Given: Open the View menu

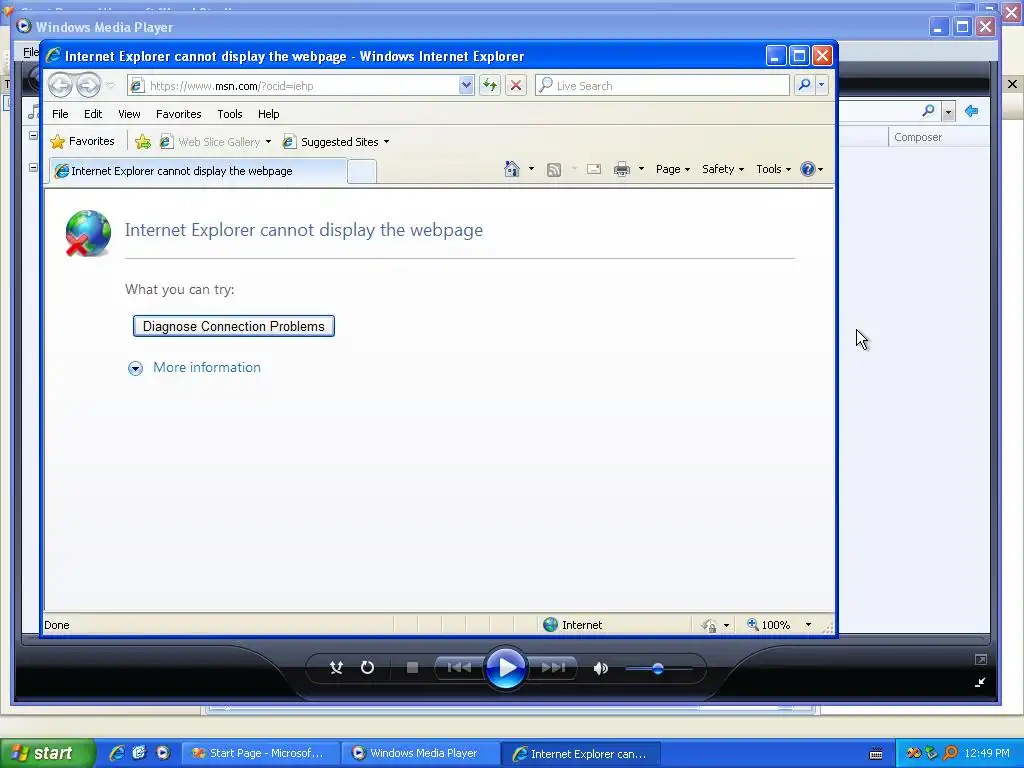Looking at the screenshot, I should pyautogui.click(x=129, y=114).
